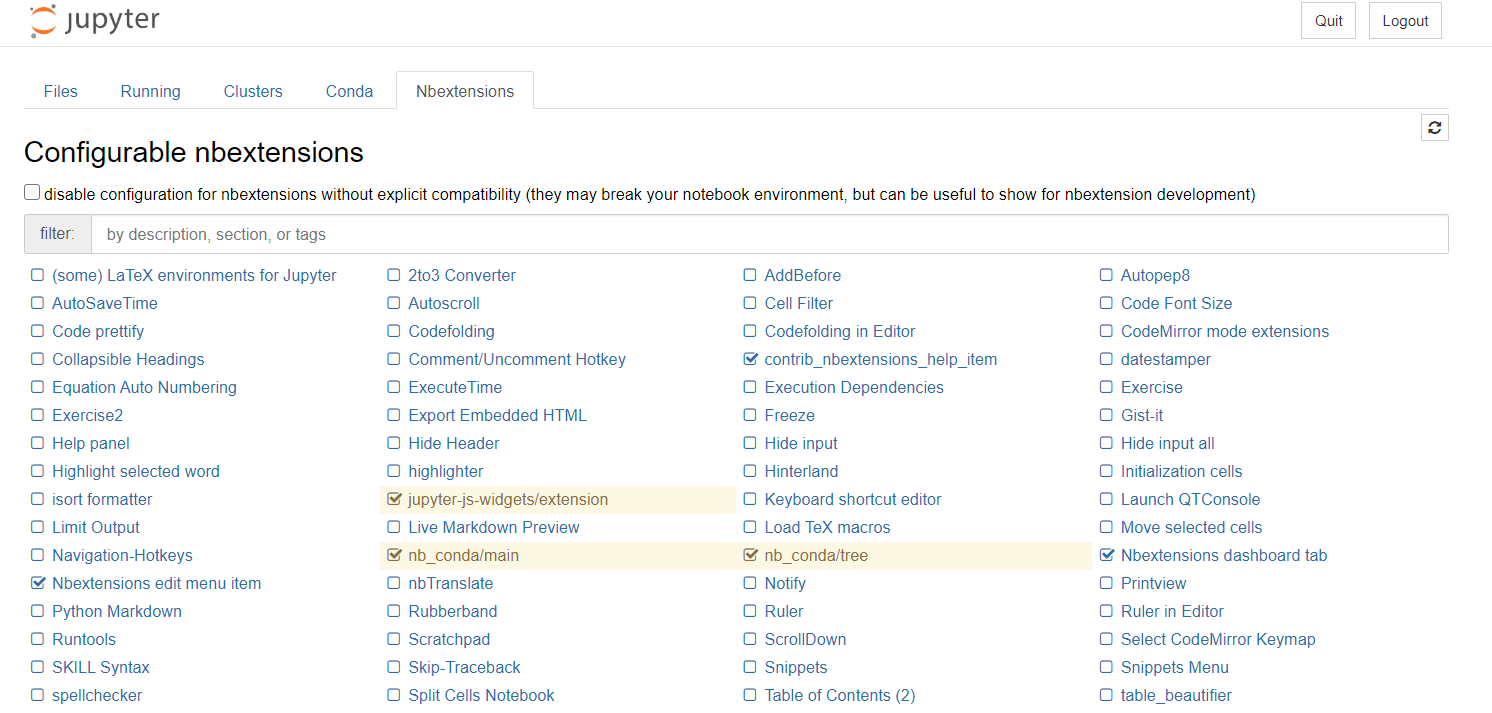Open the Clusters tab

253,90
